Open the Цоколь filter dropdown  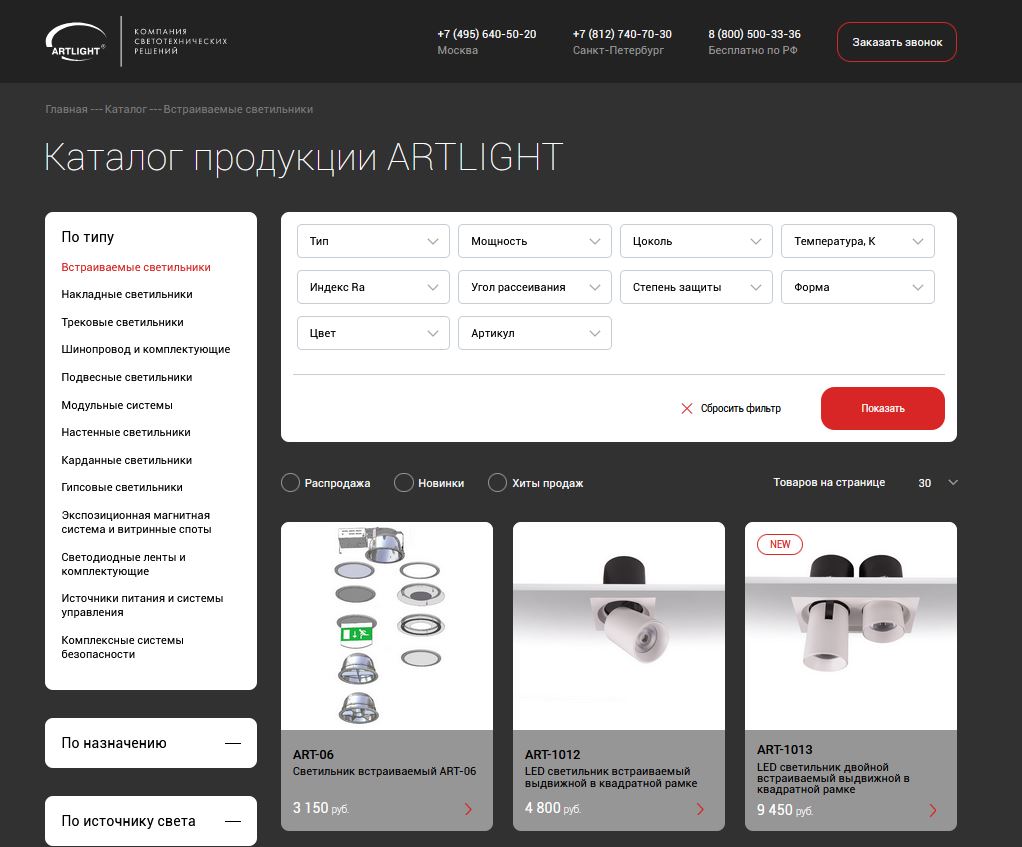pyautogui.click(x=696, y=241)
